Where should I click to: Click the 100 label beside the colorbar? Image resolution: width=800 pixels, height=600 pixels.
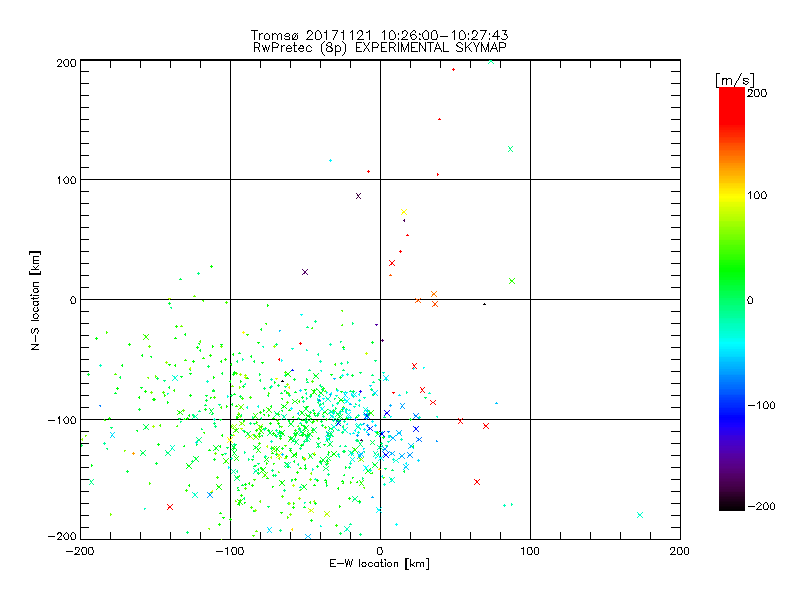pos(757,195)
